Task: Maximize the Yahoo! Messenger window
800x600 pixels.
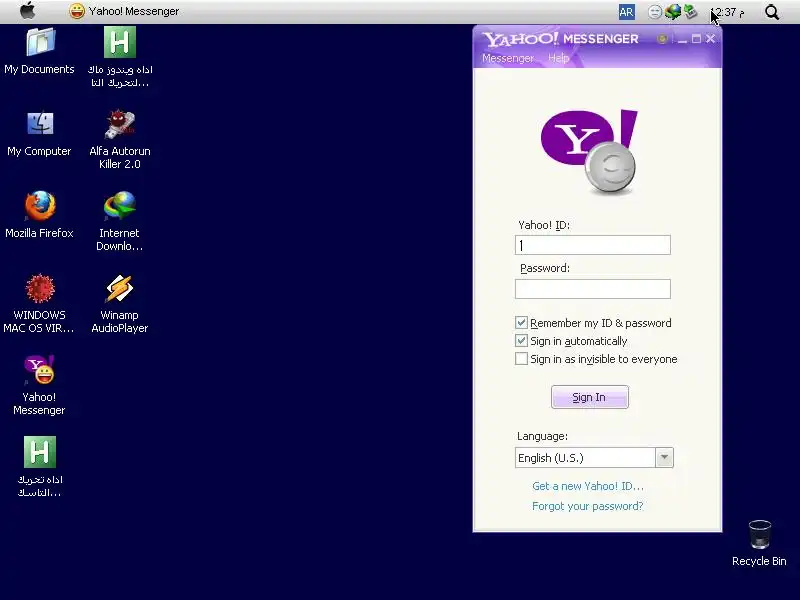Action: [x=696, y=39]
